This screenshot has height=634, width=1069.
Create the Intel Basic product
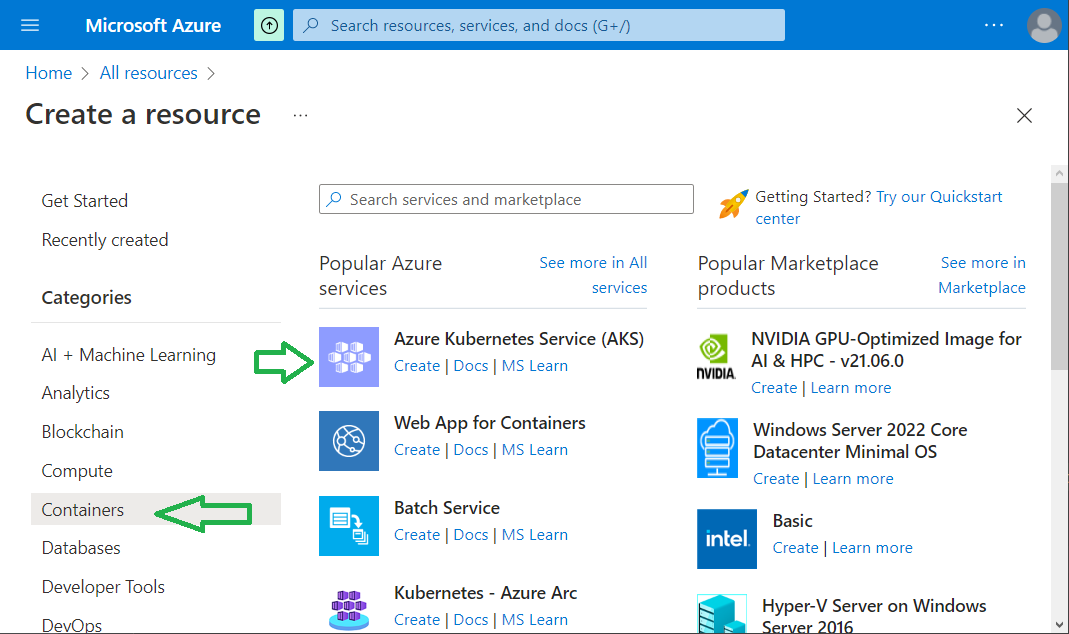[795, 548]
